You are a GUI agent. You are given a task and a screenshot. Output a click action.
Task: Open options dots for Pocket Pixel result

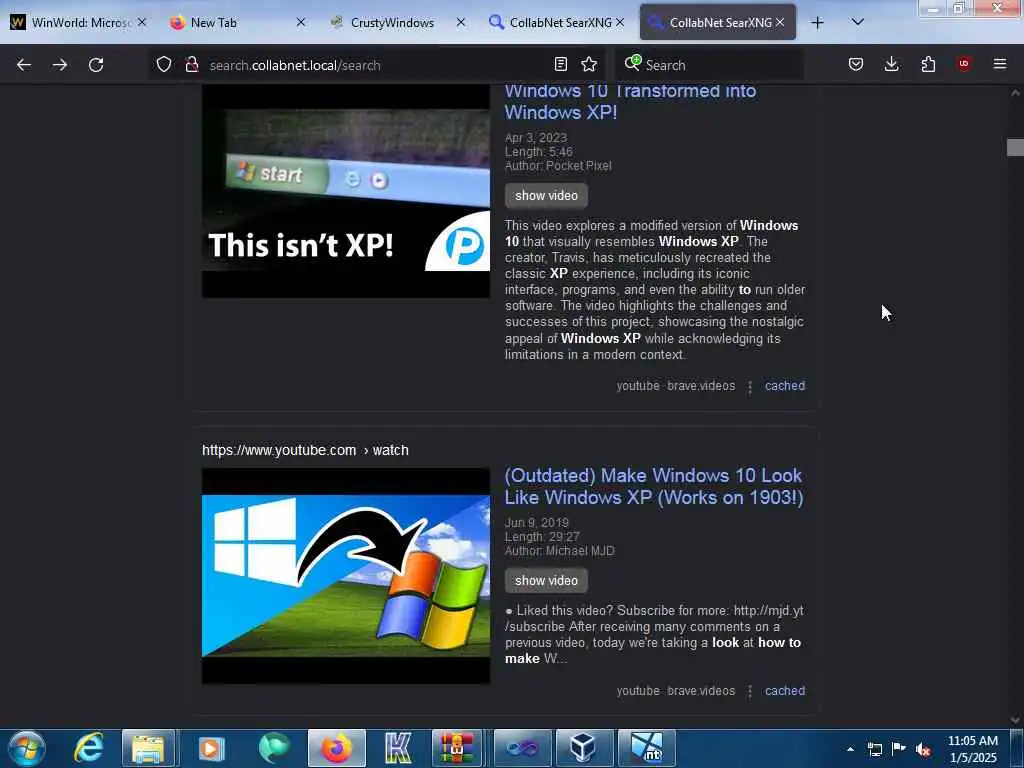pyautogui.click(x=750, y=387)
